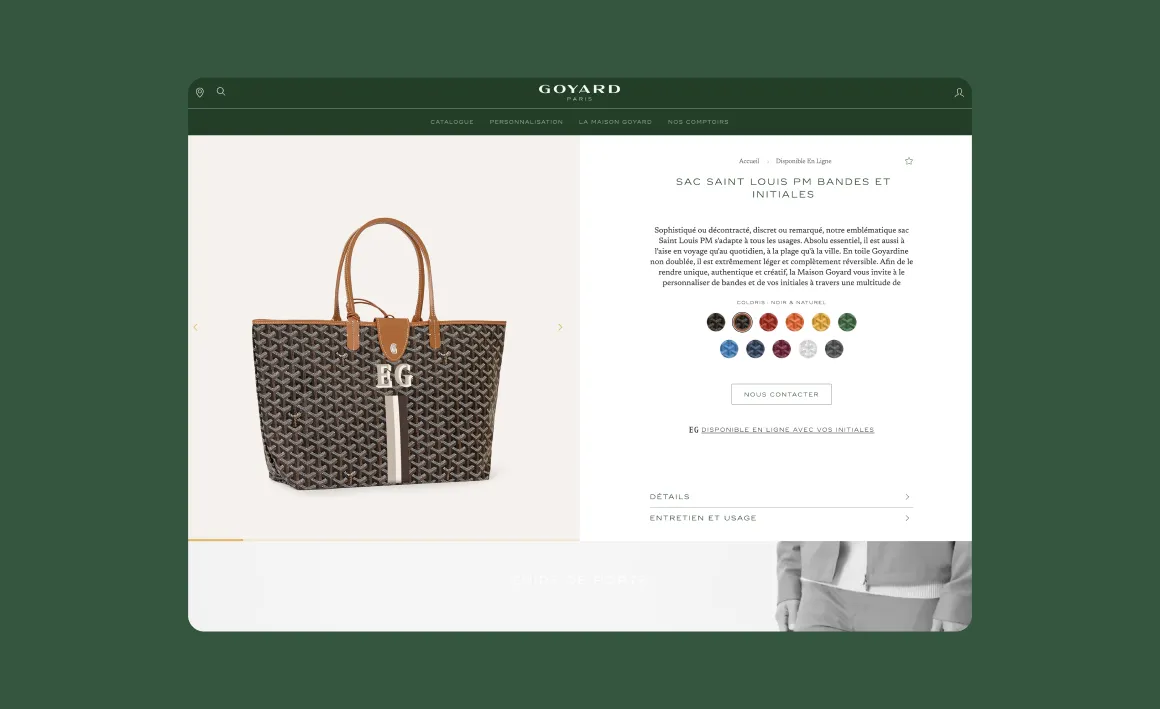Click the Accueil breadcrumb link
1160x709 pixels.
click(x=749, y=161)
